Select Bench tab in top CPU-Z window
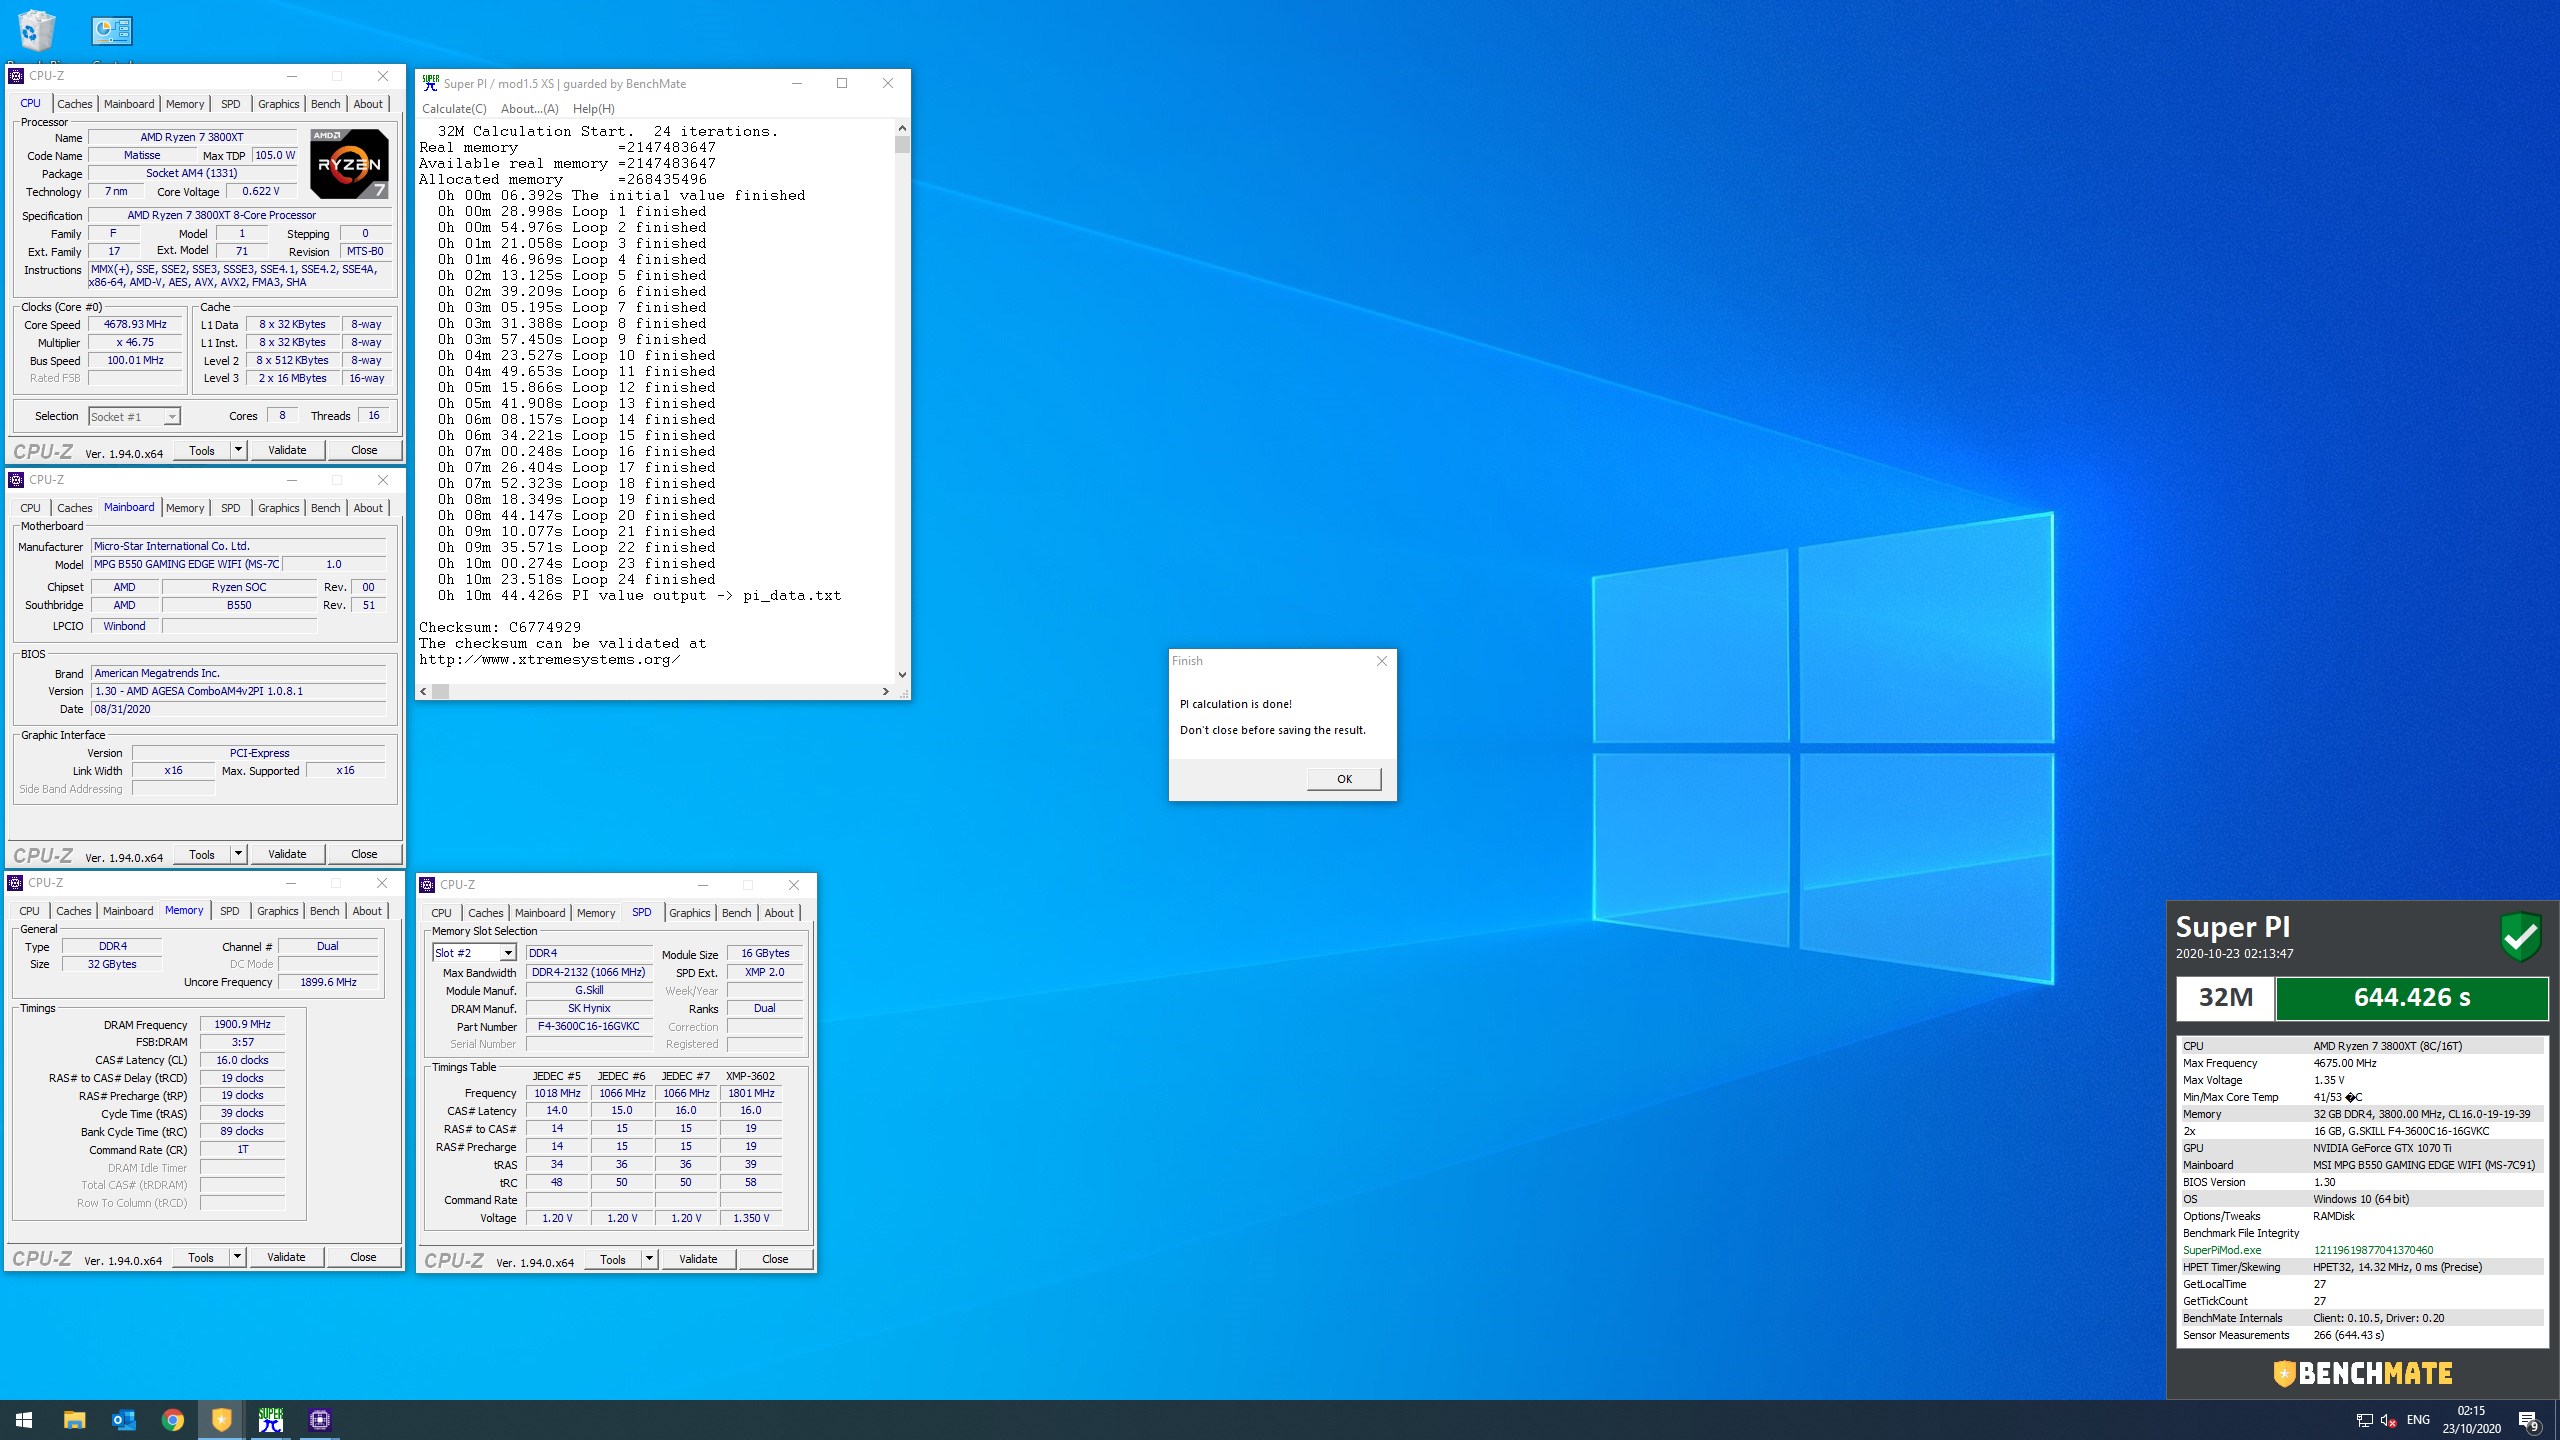Viewport: 2560px width, 1440px height. click(325, 104)
